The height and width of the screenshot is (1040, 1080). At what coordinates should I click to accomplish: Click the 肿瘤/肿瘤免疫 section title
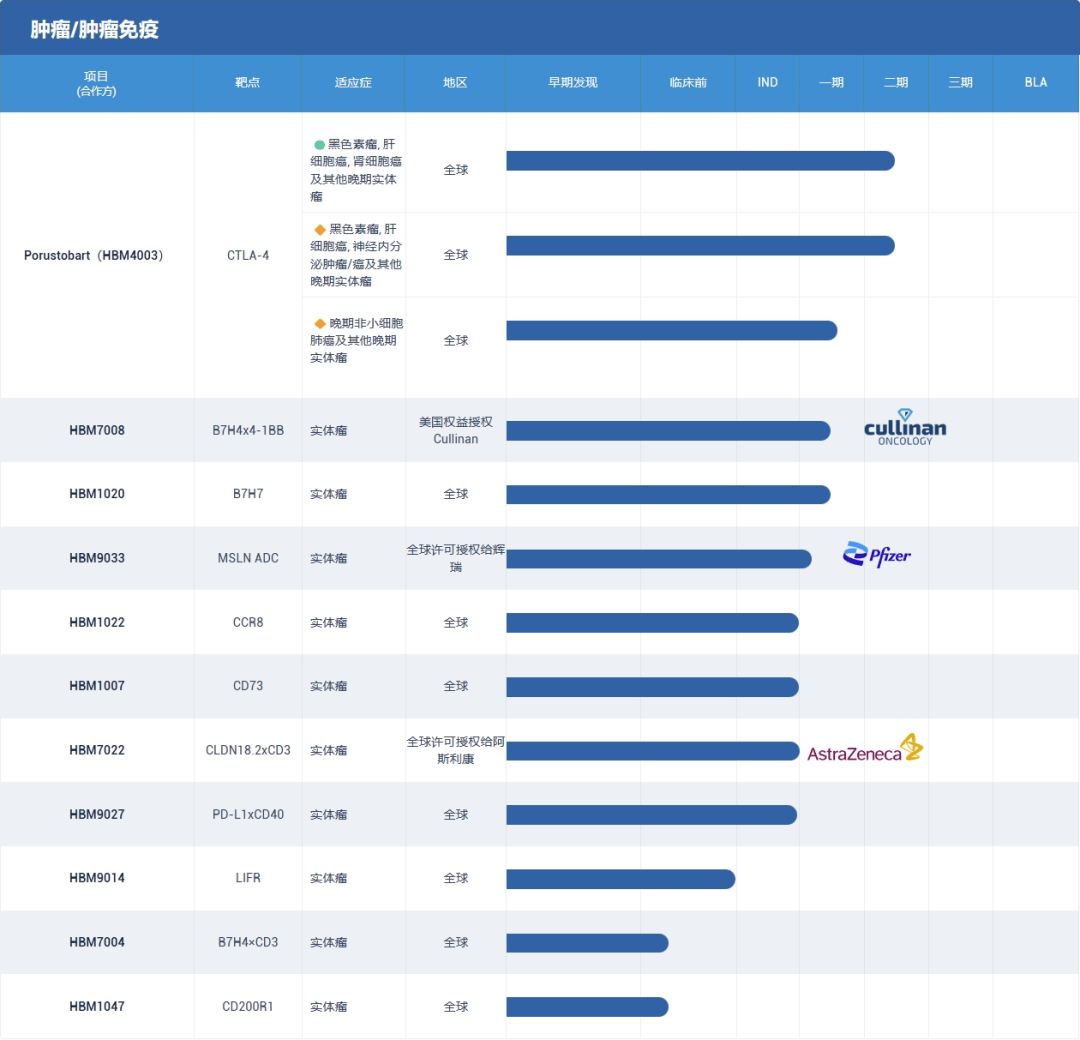(x=94, y=30)
